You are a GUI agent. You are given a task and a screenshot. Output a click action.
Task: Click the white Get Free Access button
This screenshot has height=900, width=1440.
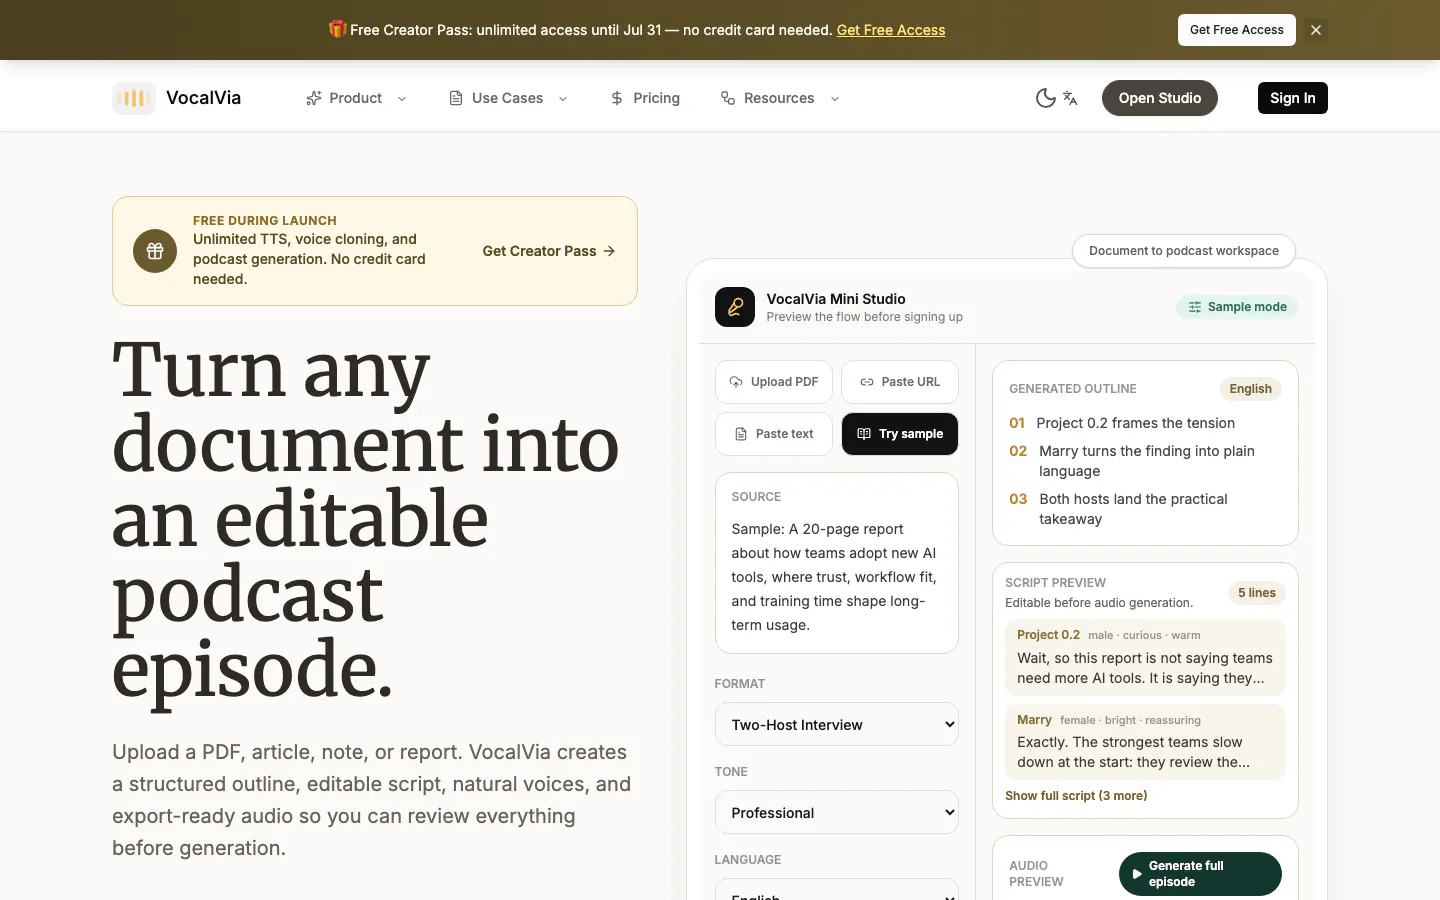pos(1237,30)
